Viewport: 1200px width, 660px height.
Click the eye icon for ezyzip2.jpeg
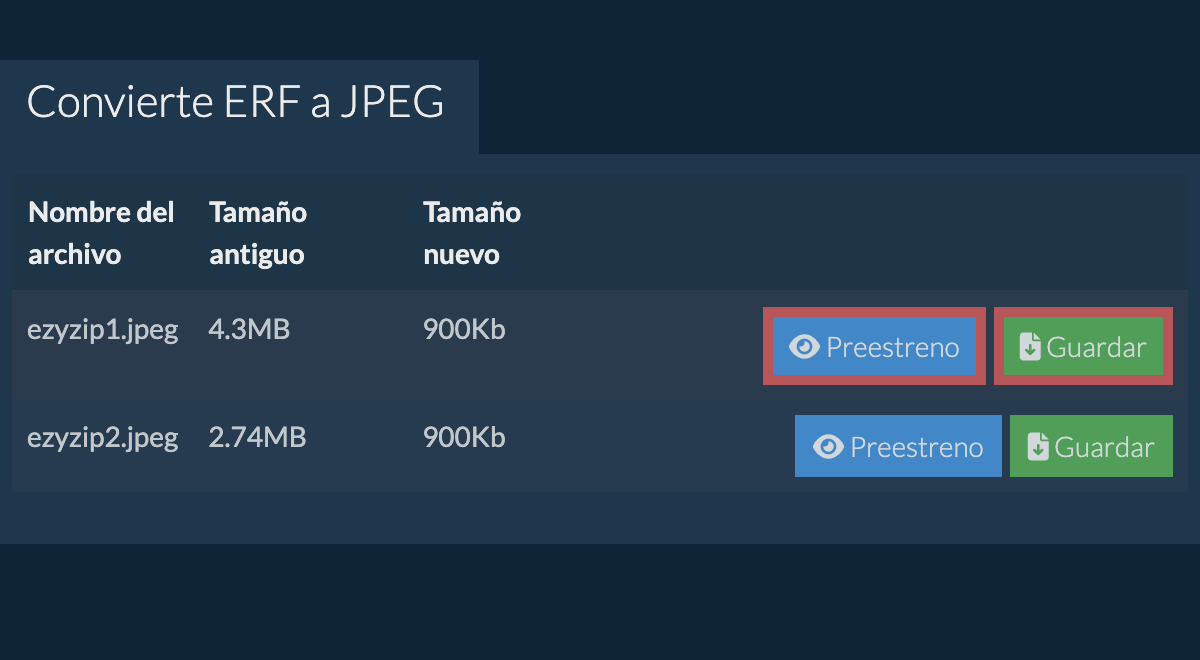828,447
